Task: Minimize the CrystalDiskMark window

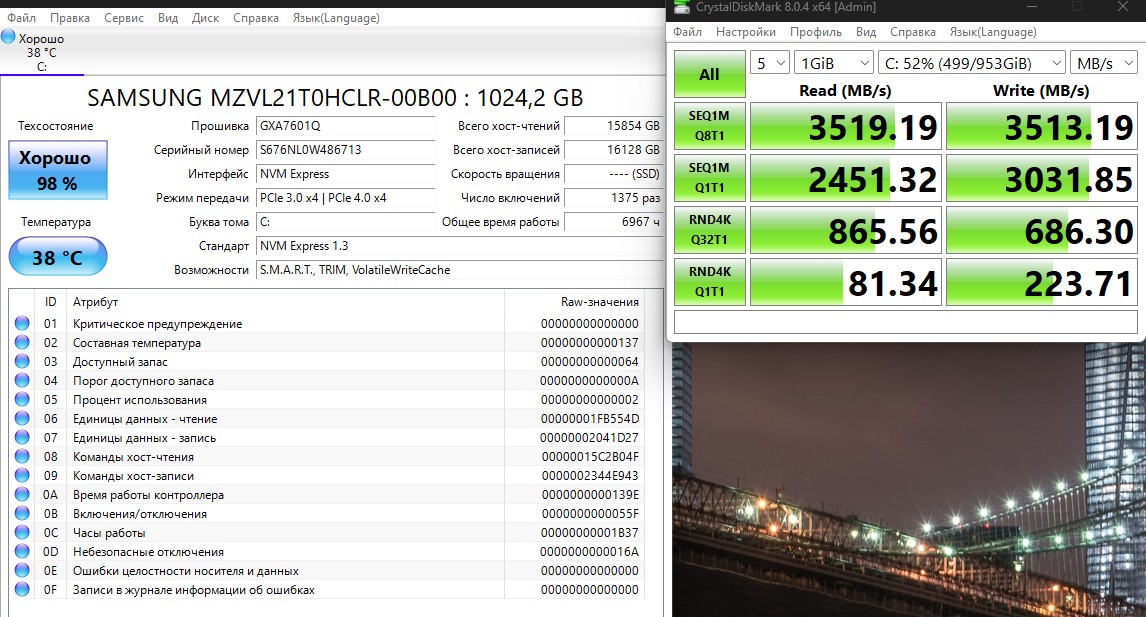Action: point(1032,7)
